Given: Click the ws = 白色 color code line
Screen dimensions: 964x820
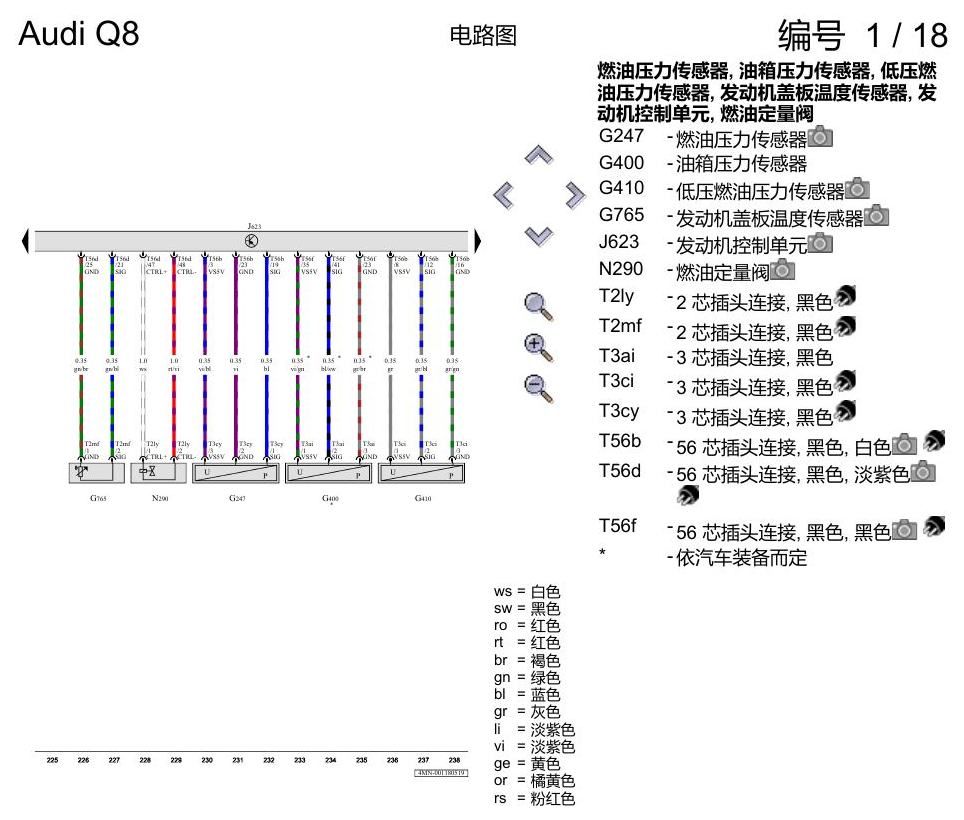Looking at the screenshot, I should (x=527, y=591).
